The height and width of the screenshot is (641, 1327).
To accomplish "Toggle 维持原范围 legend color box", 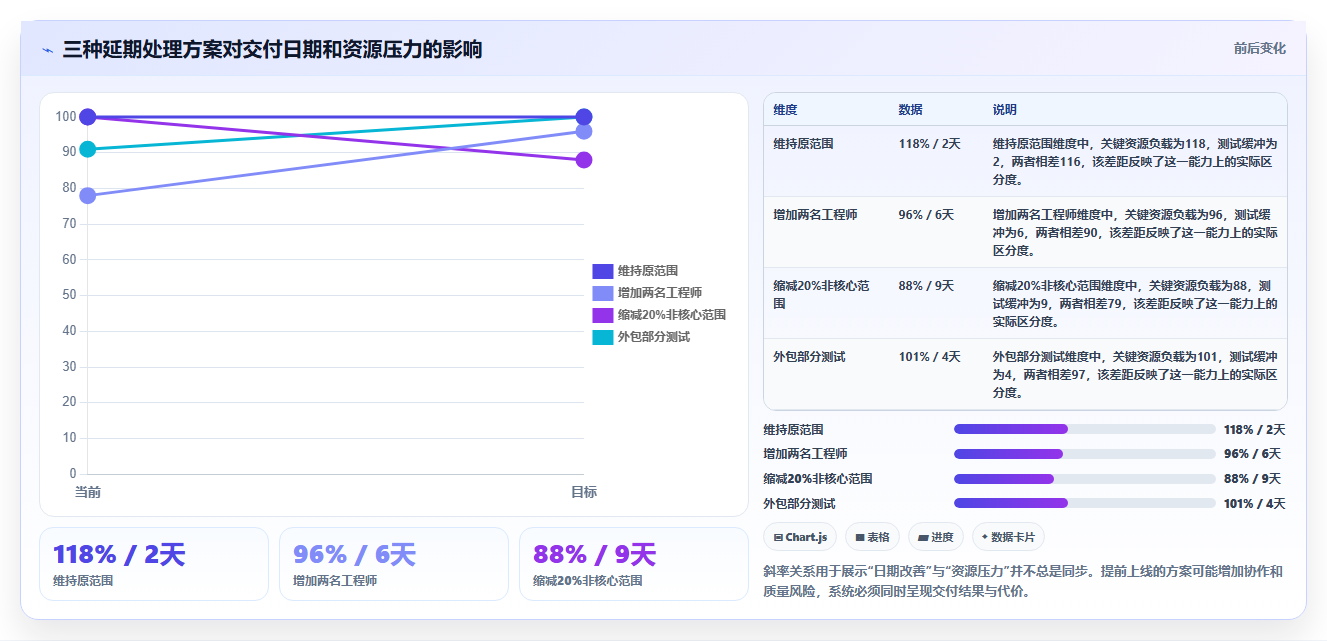I will 602,271.
